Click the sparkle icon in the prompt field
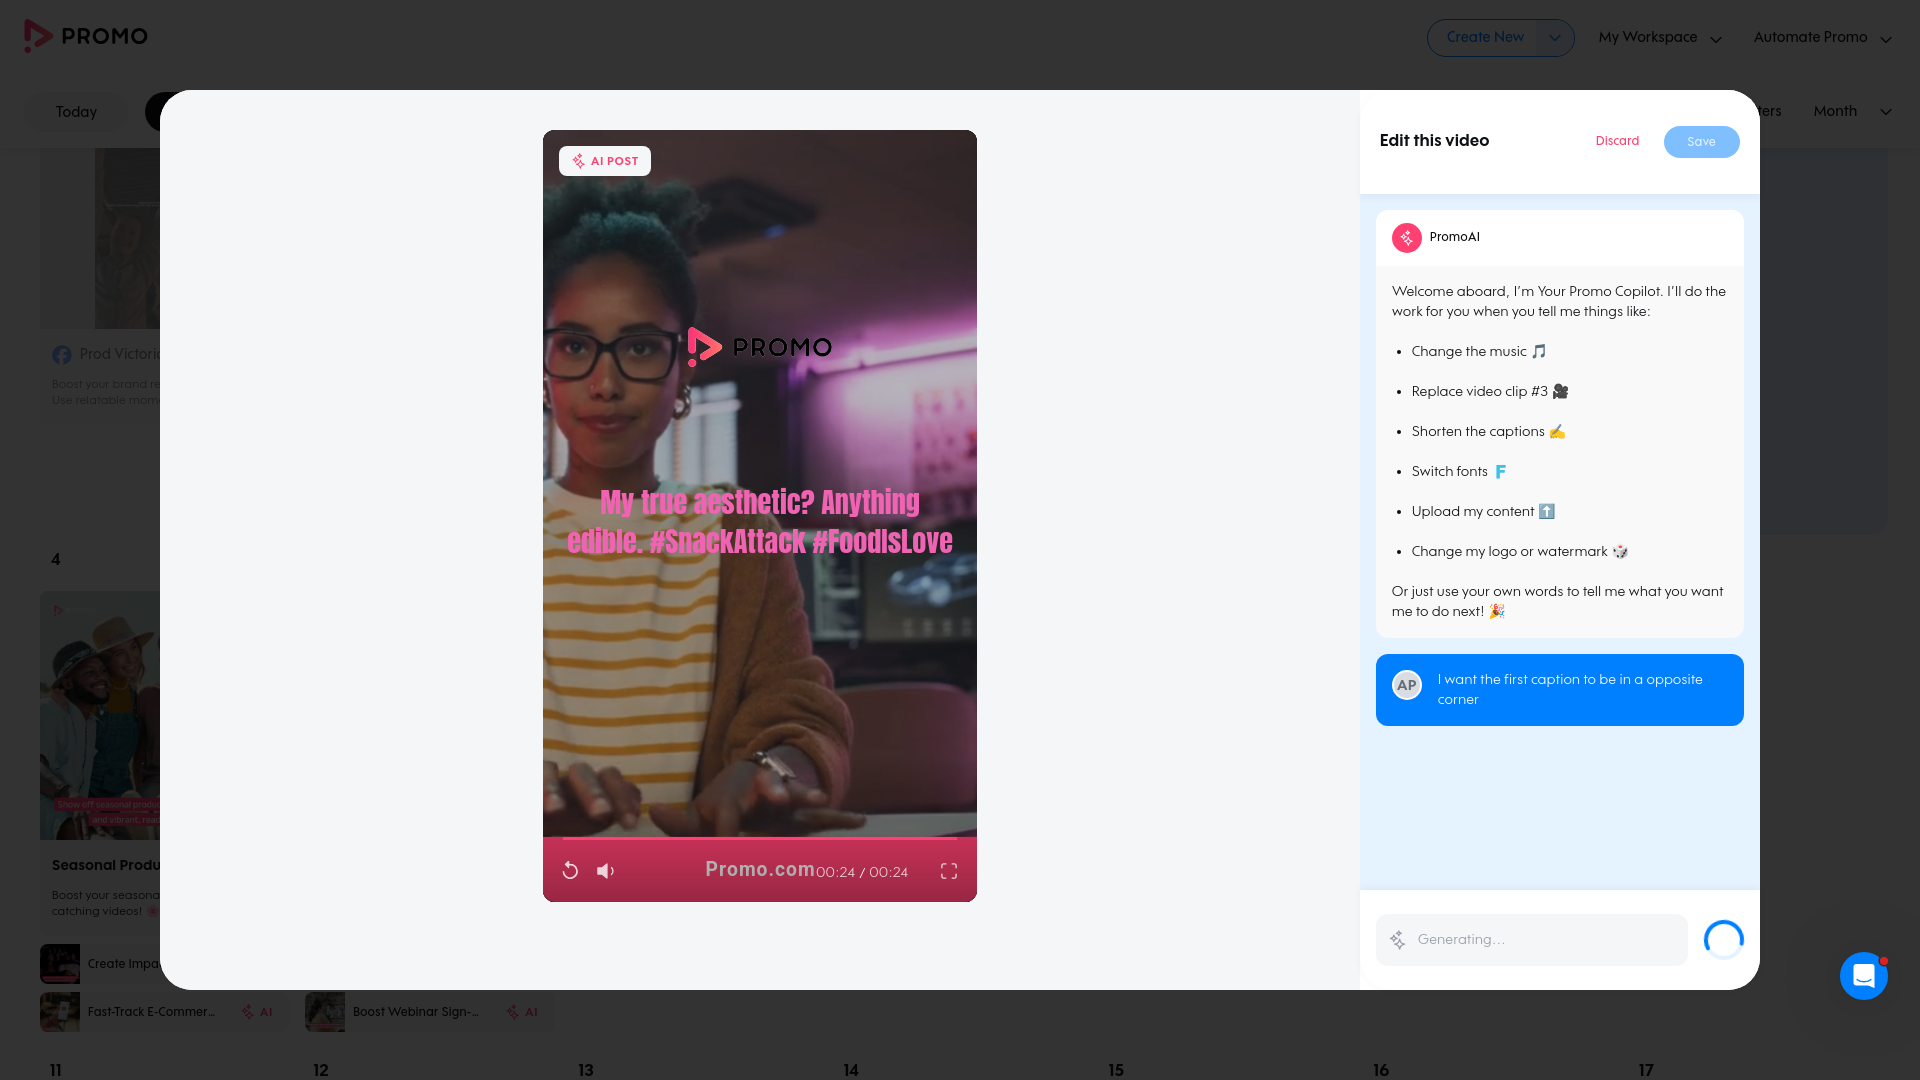Screen dimensions: 1920x1080 [1398, 940]
